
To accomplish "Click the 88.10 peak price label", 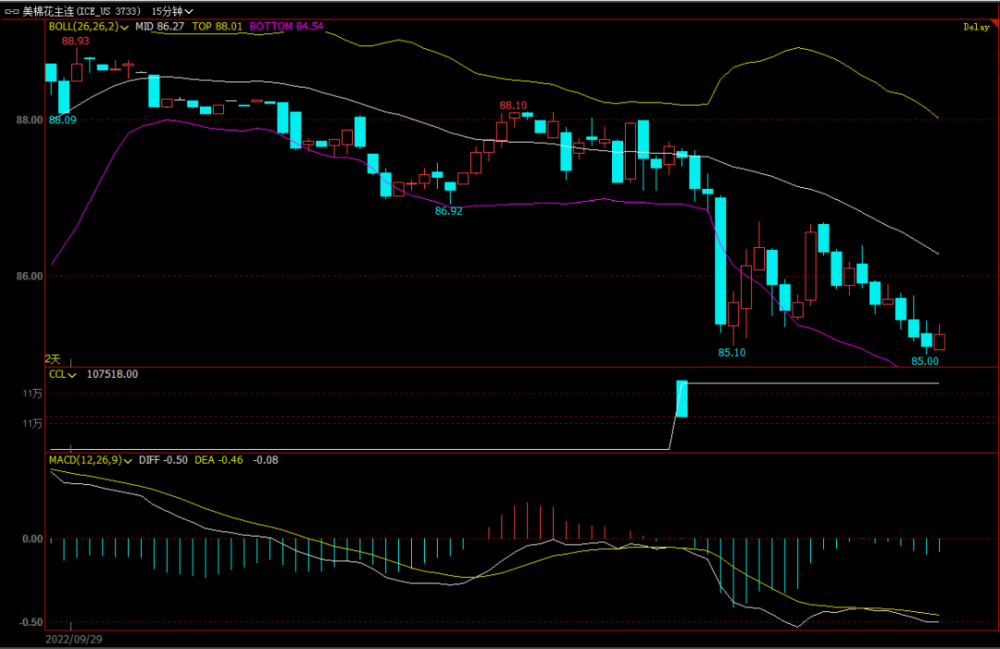I will (513, 105).
